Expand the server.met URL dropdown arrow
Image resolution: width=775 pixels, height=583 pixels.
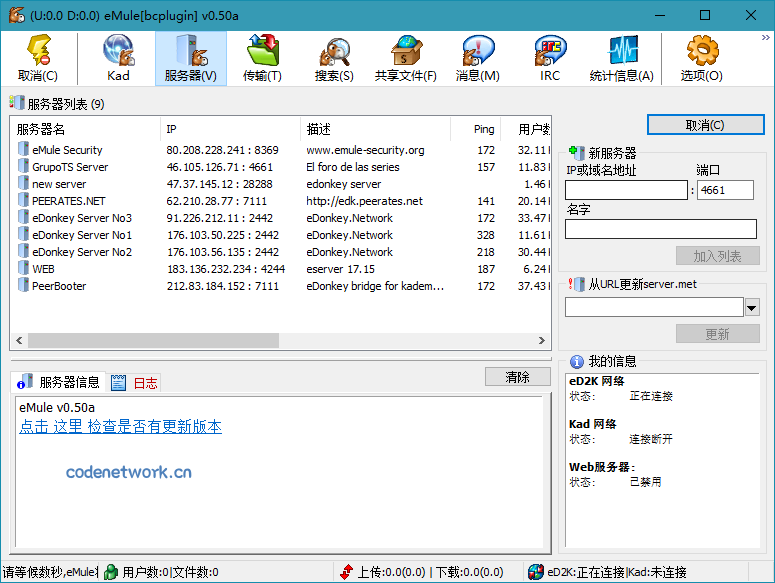752,307
